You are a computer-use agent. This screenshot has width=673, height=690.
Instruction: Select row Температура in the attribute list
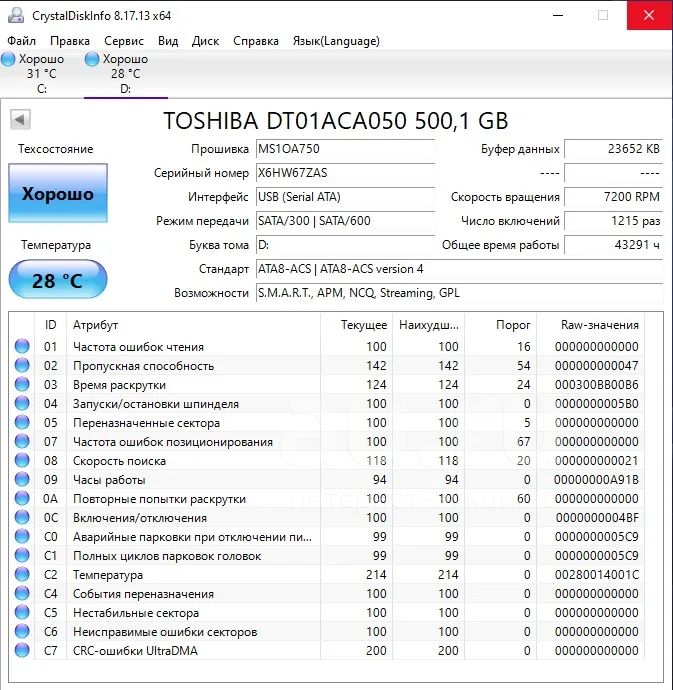click(x=327, y=575)
